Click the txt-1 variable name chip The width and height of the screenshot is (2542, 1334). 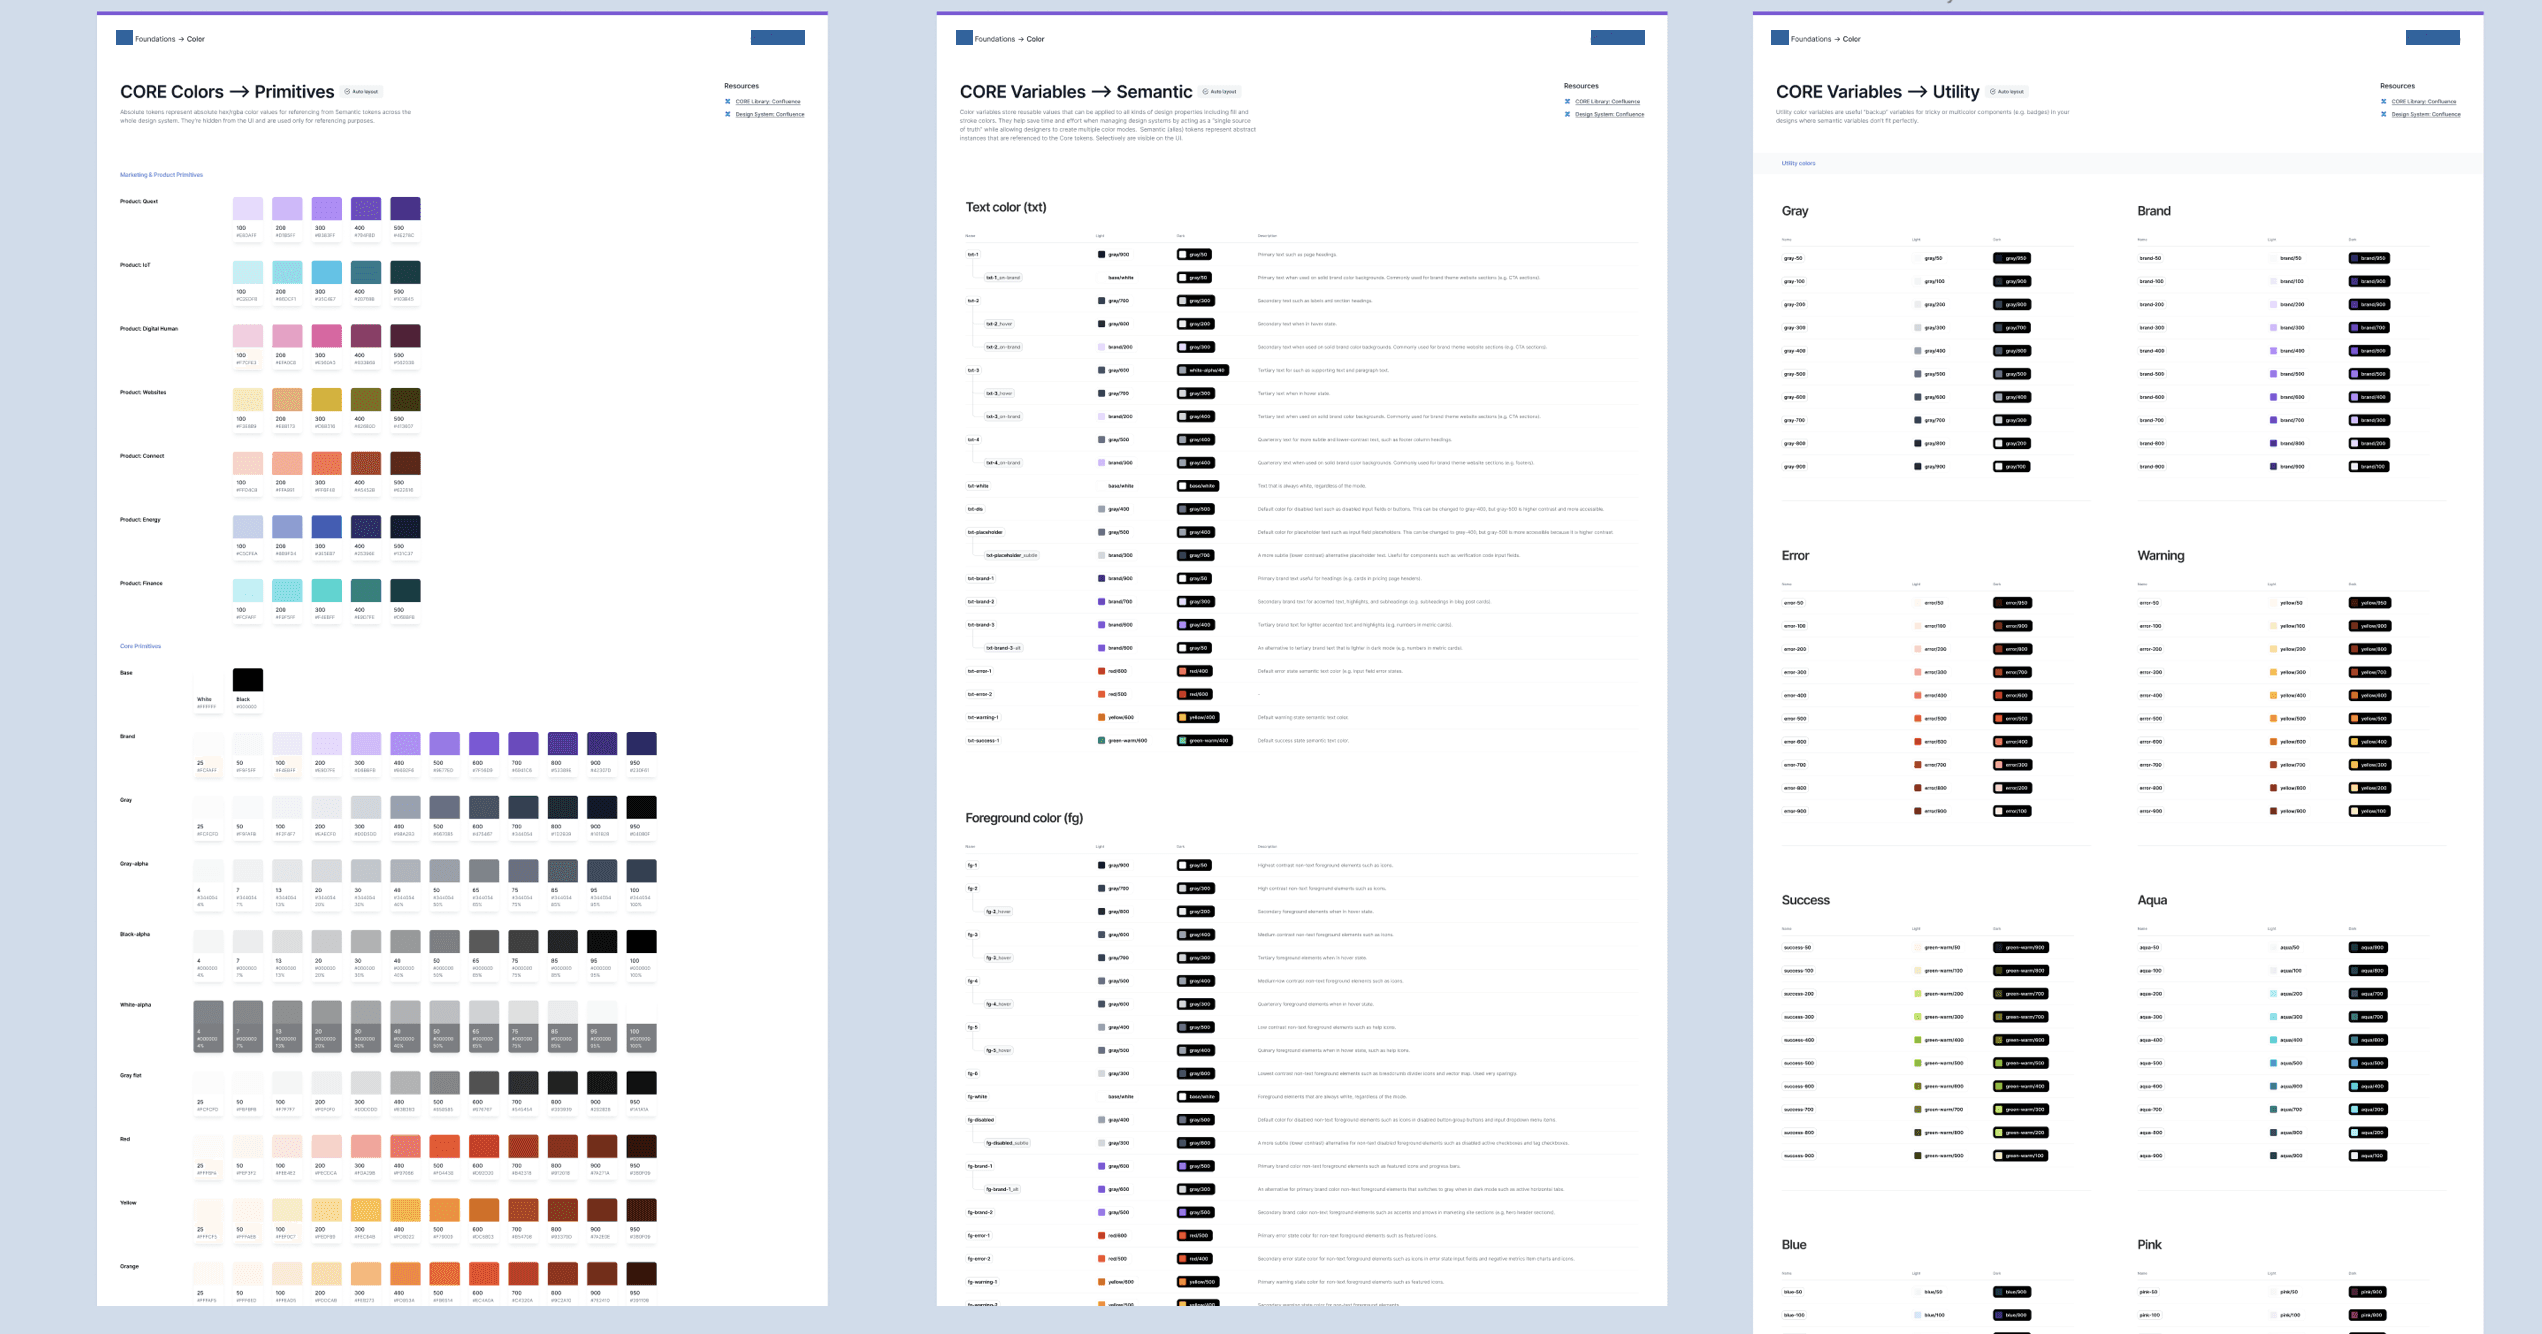(973, 255)
